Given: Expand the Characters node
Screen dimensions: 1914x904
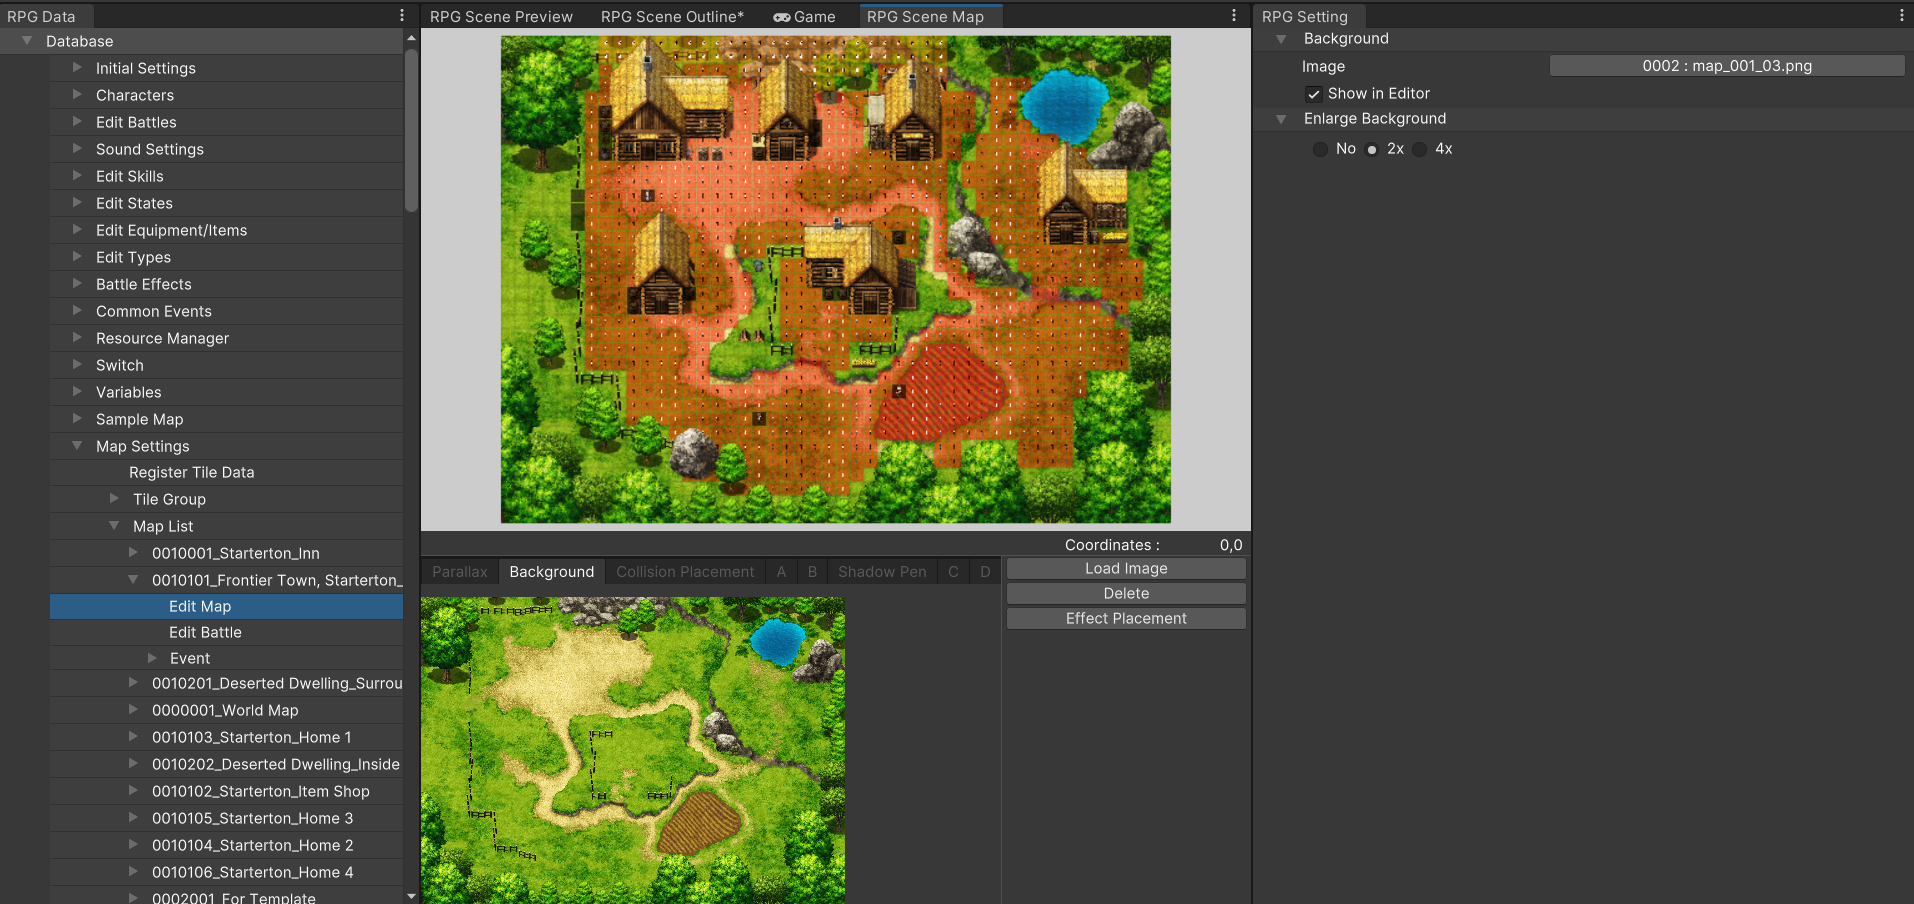Looking at the screenshot, I should [x=77, y=95].
